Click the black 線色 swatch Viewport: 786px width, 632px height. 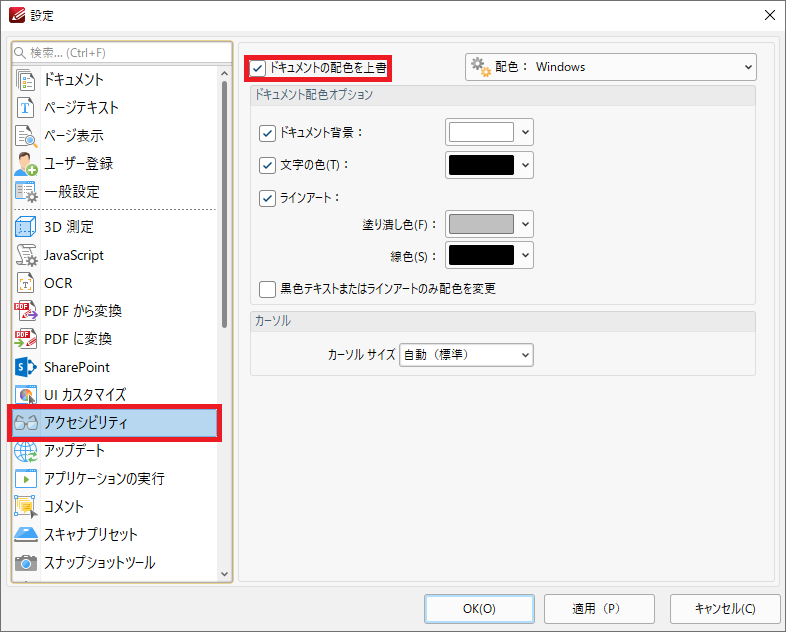[481, 255]
